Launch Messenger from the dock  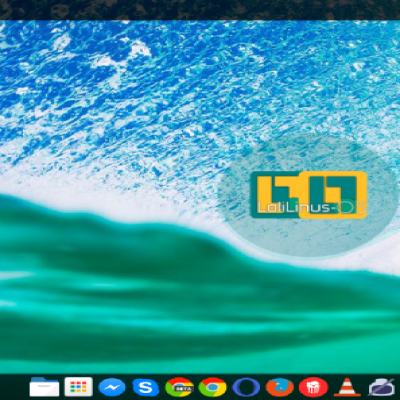coord(112,387)
